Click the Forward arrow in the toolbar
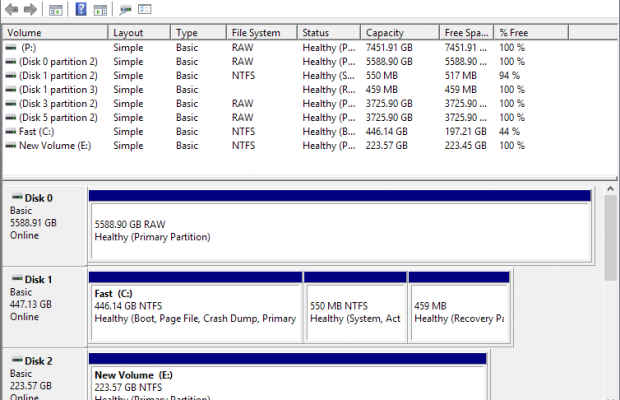 tap(30, 10)
